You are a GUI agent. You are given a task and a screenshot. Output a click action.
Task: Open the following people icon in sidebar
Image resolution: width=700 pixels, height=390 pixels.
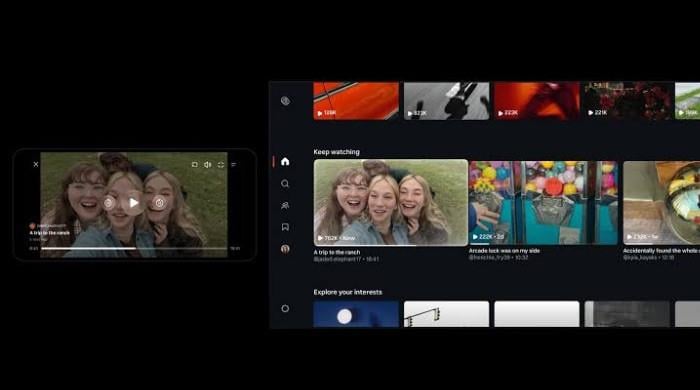point(285,205)
